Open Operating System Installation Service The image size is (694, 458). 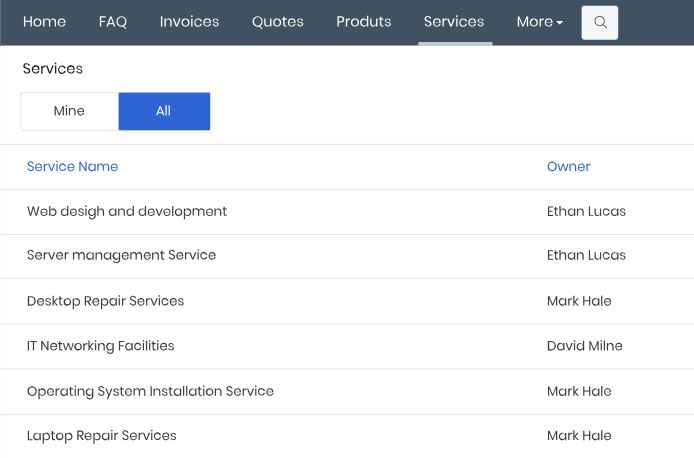pyautogui.click(x=150, y=391)
